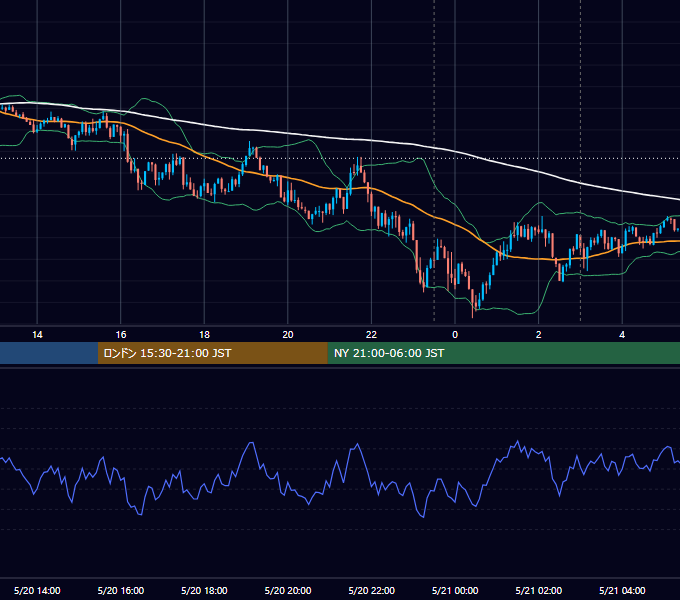Click the 18 hour label on price chart
Screen dimensions: 680x600
coord(204,335)
